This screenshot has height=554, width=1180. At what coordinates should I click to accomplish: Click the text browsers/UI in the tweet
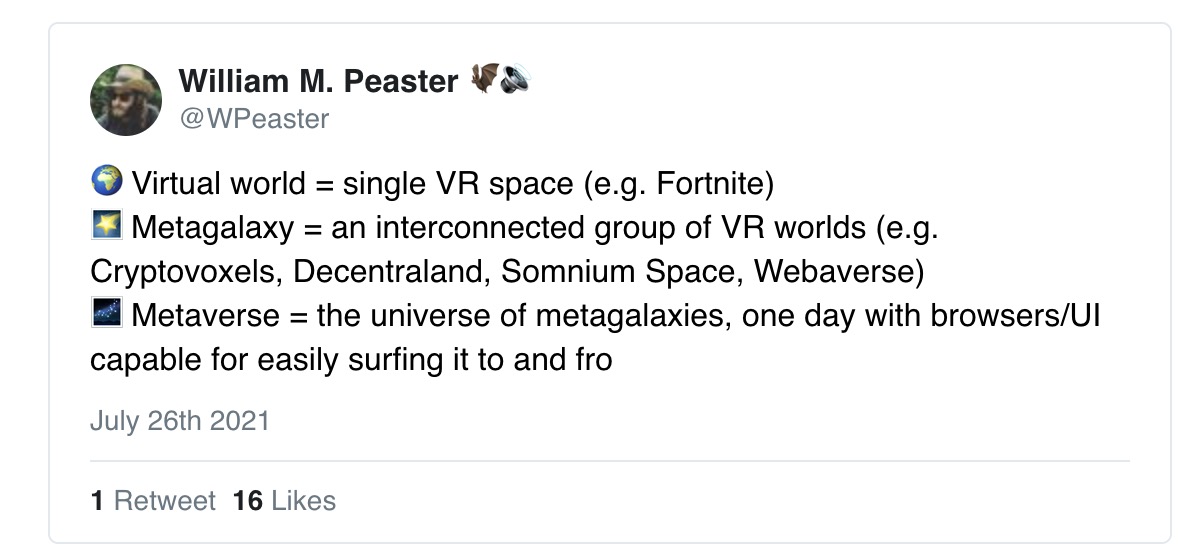(1015, 315)
